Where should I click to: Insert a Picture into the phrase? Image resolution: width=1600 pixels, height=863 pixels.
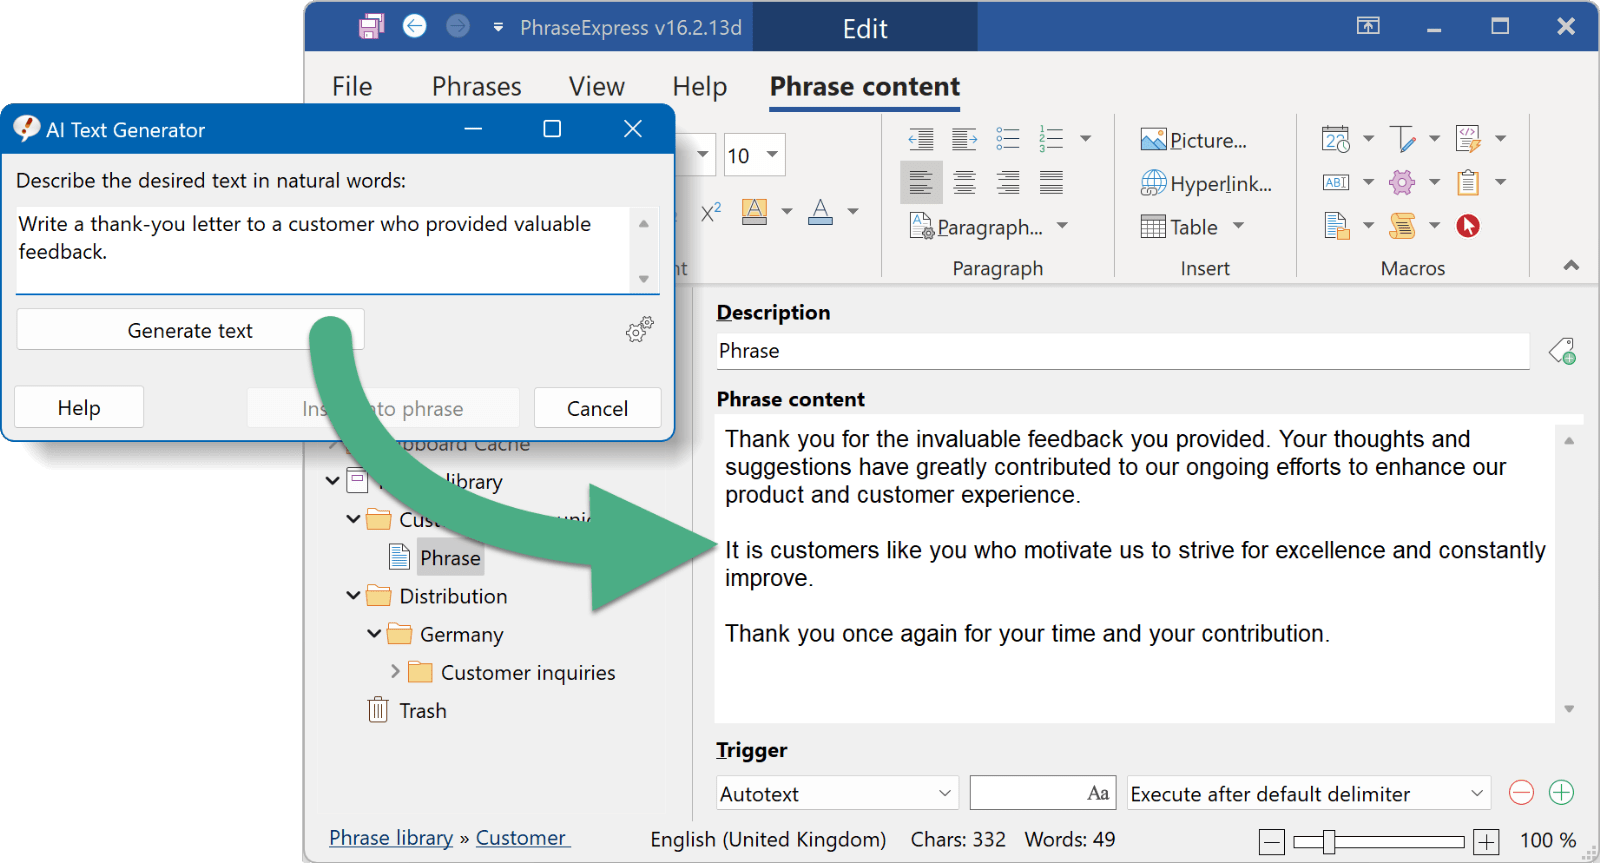point(1194,140)
